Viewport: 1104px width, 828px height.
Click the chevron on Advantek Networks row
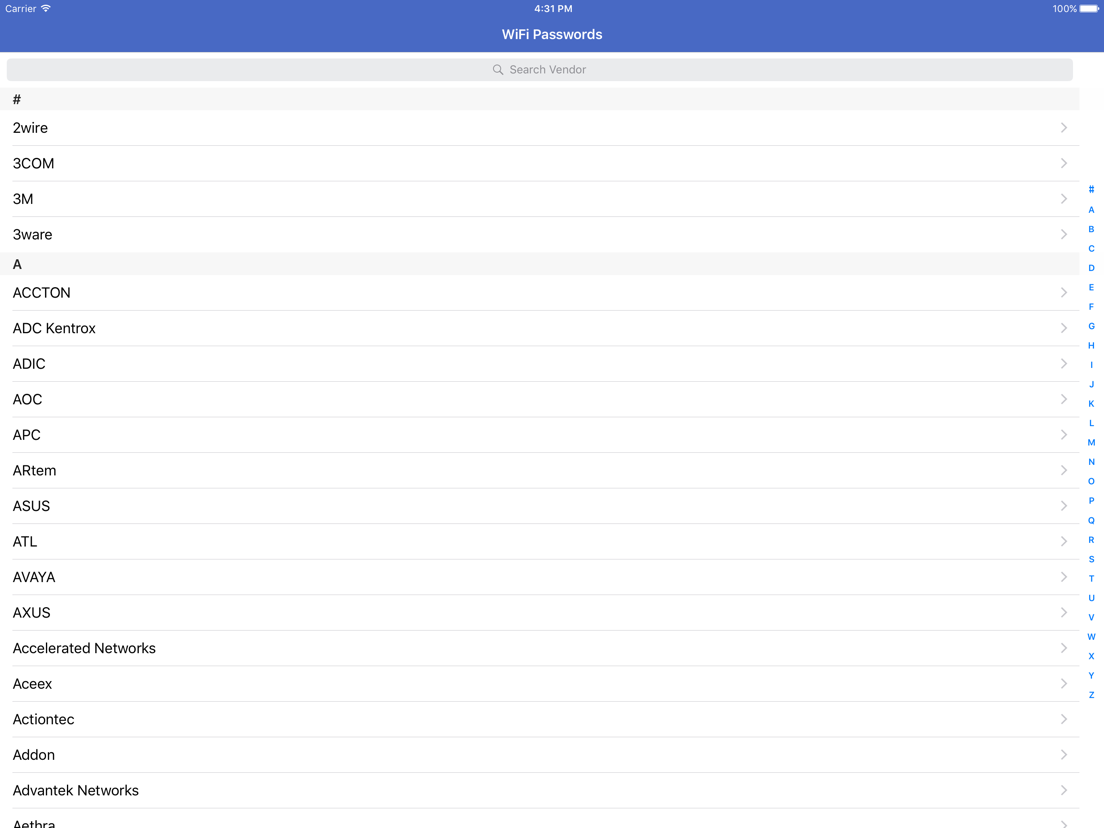tap(1064, 790)
